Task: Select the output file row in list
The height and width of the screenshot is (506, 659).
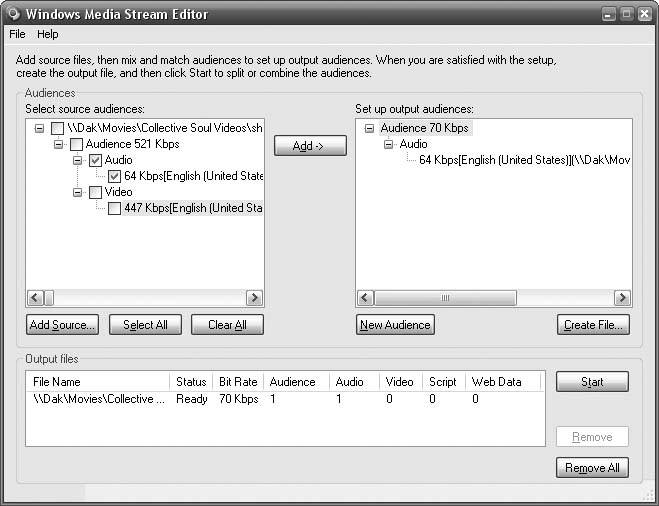Action: (x=100, y=399)
